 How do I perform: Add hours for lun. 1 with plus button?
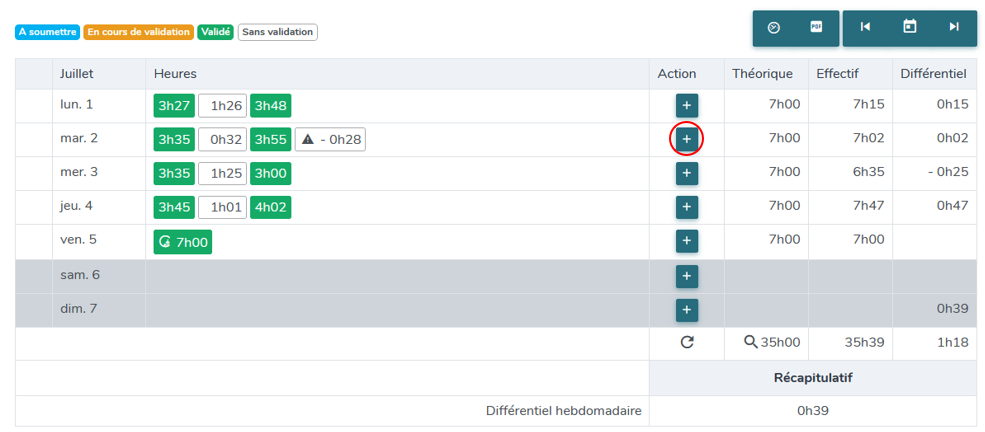[687, 105]
